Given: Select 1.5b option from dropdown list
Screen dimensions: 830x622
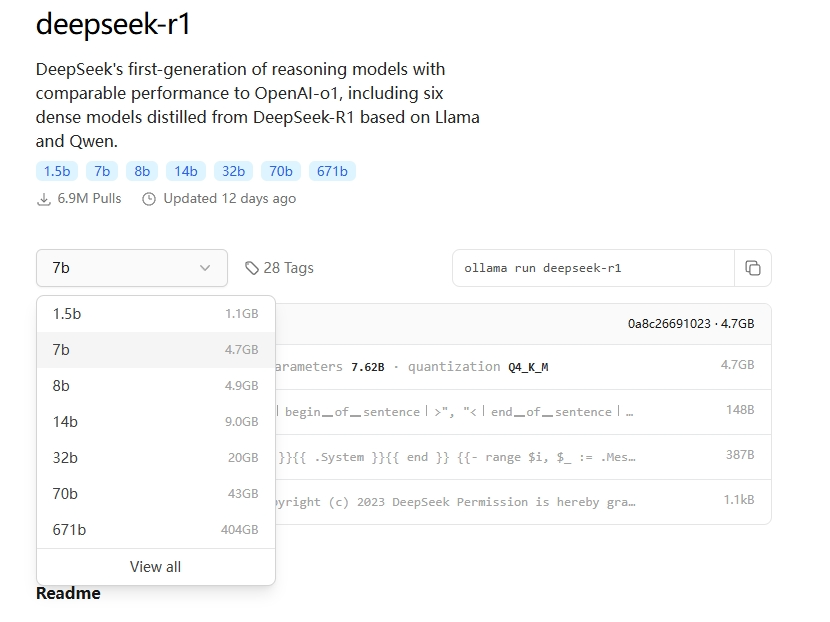Looking at the screenshot, I should pos(156,314).
